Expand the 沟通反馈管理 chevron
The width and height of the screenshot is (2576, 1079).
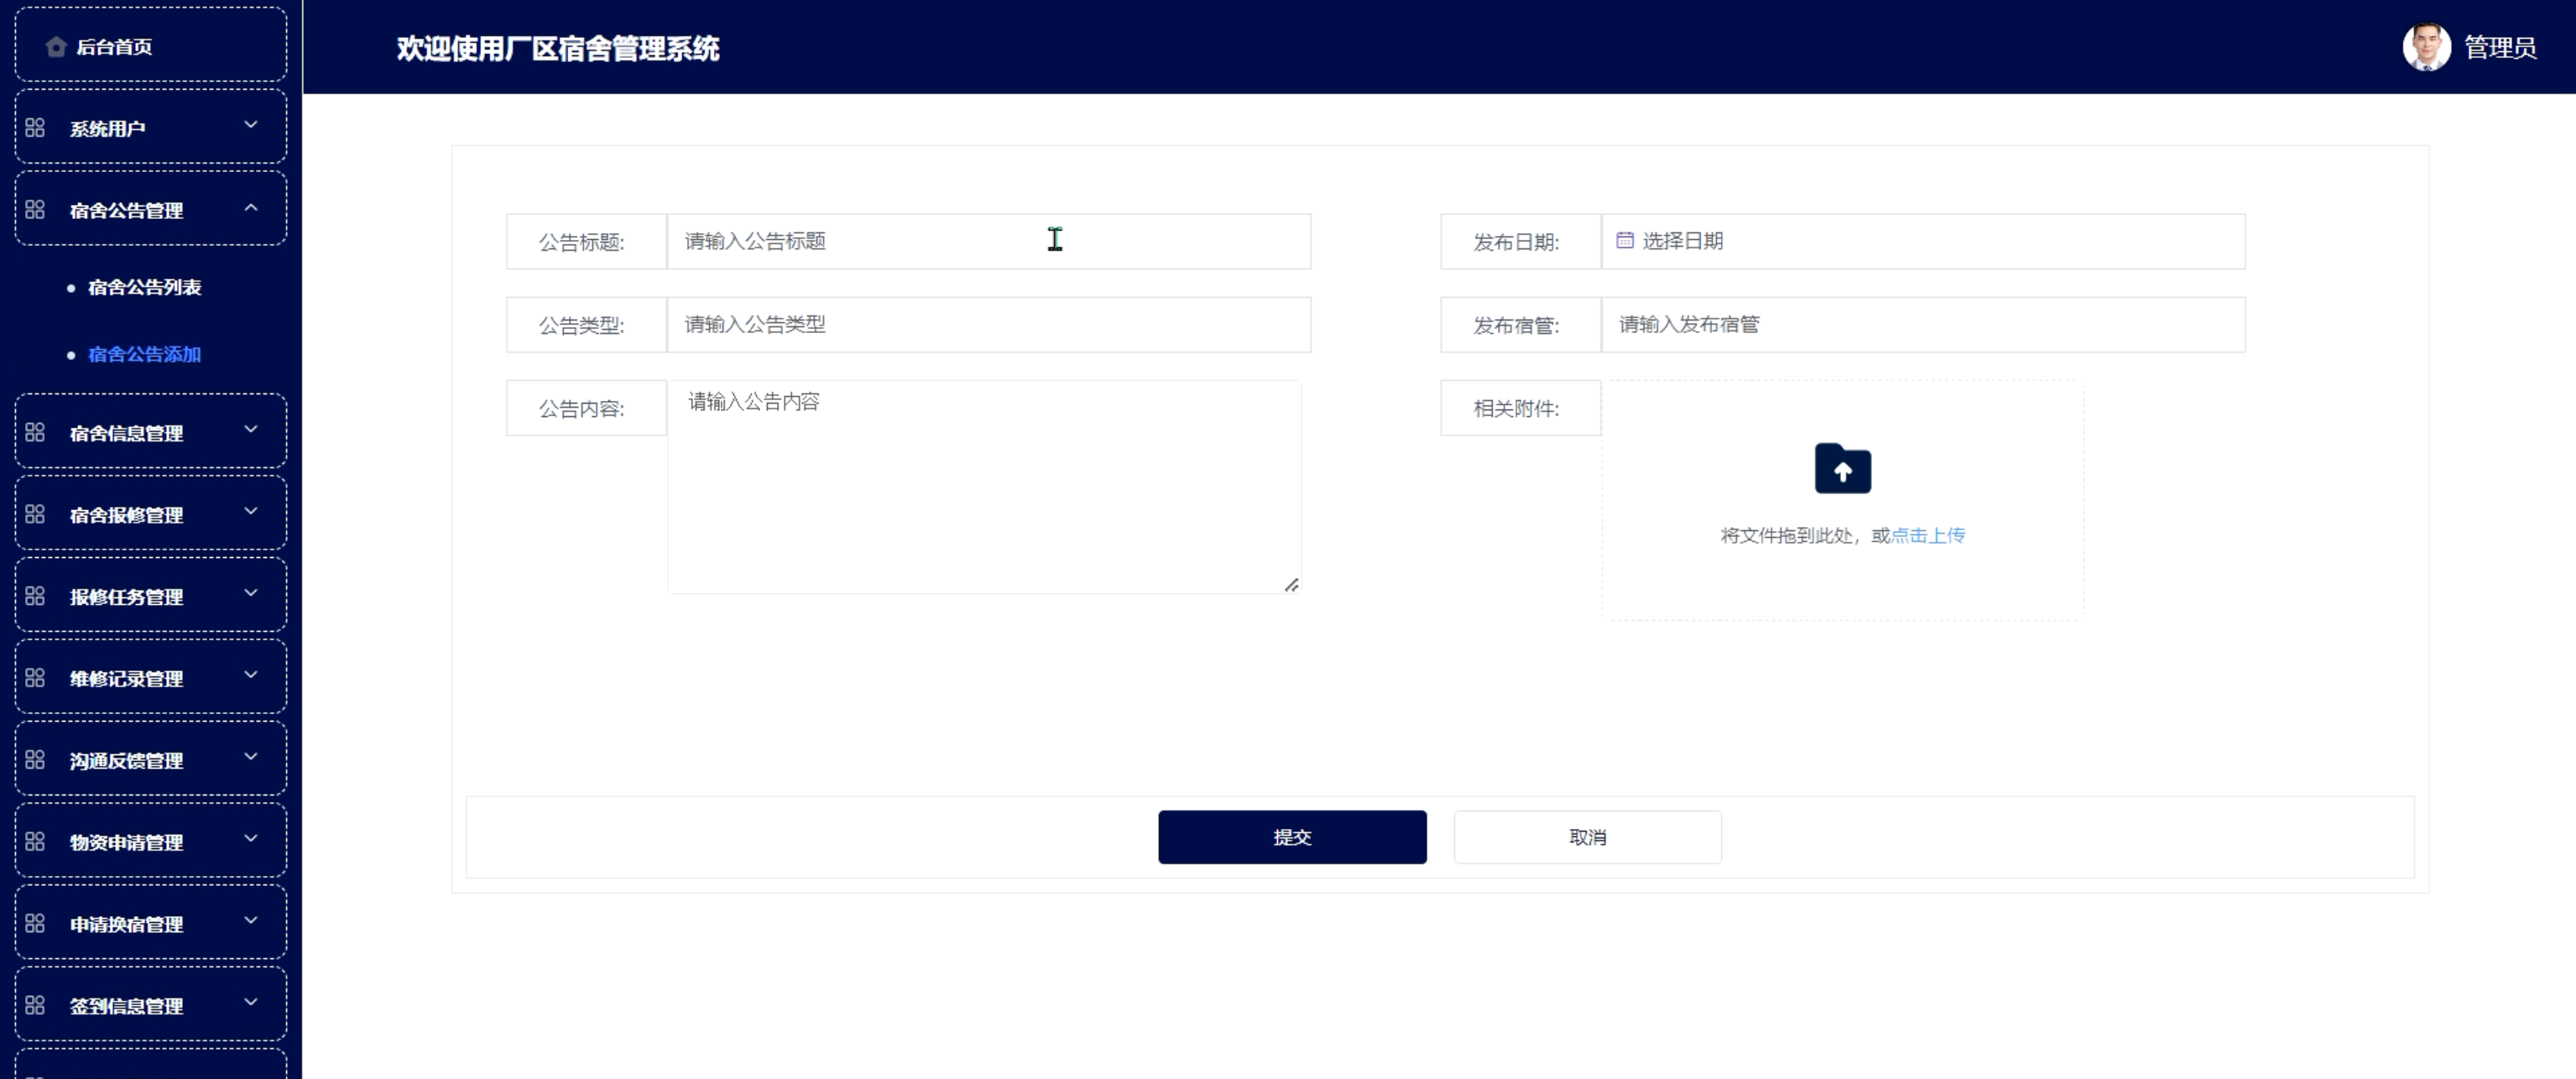pyautogui.click(x=251, y=757)
